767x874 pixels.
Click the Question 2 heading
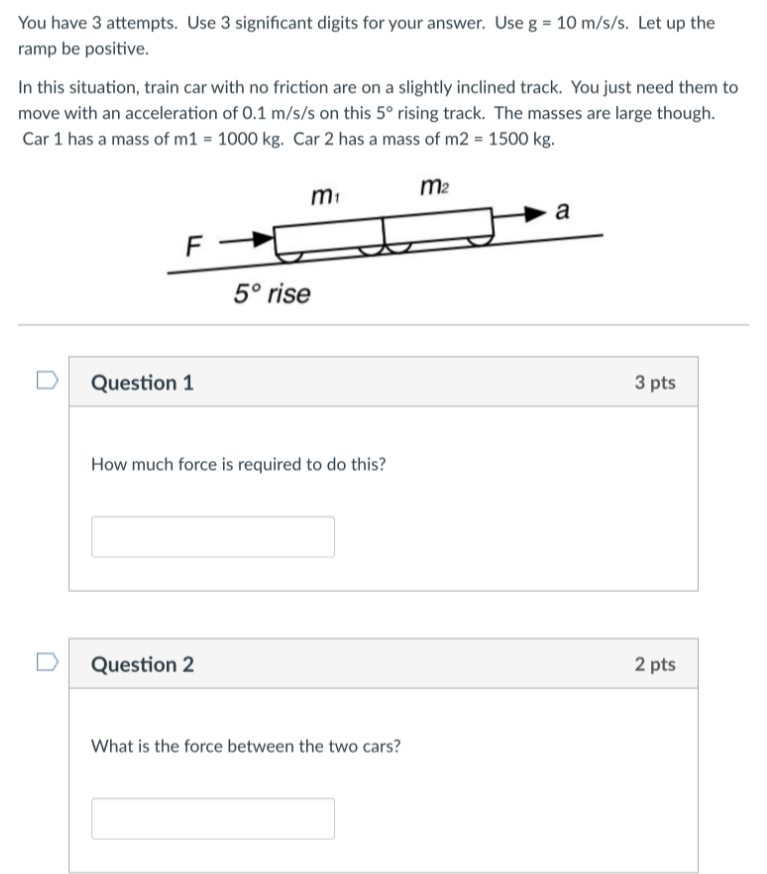click(x=143, y=665)
